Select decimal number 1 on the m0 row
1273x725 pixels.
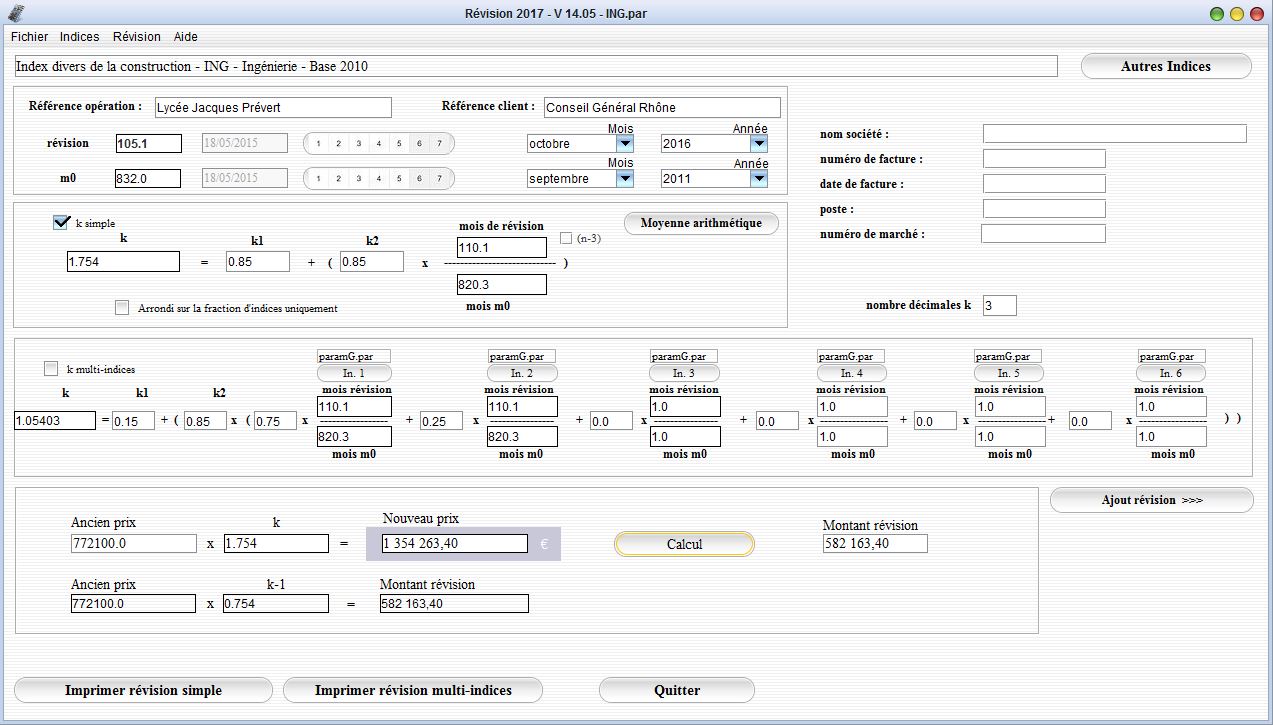click(318, 179)
